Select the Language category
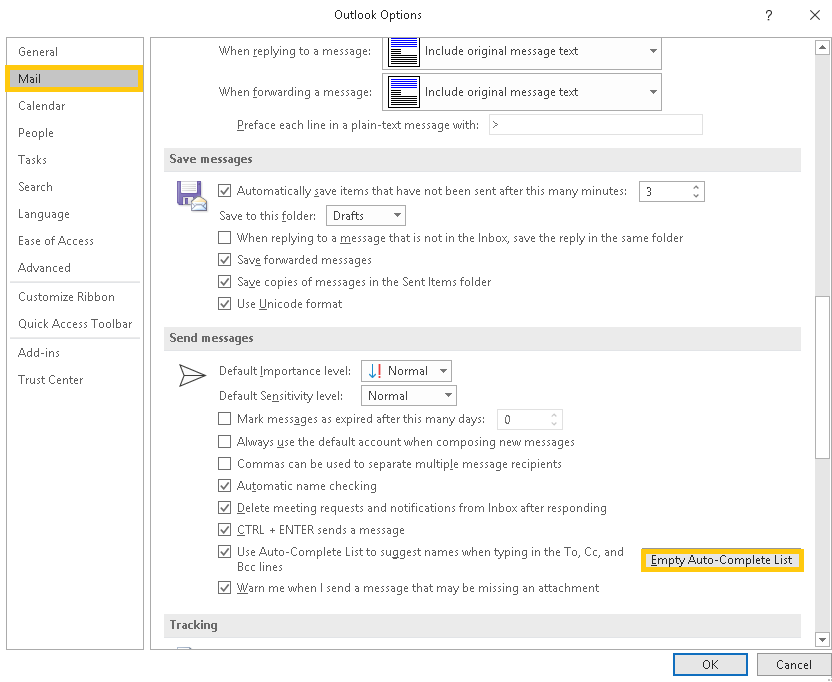 tap(75, 214)
